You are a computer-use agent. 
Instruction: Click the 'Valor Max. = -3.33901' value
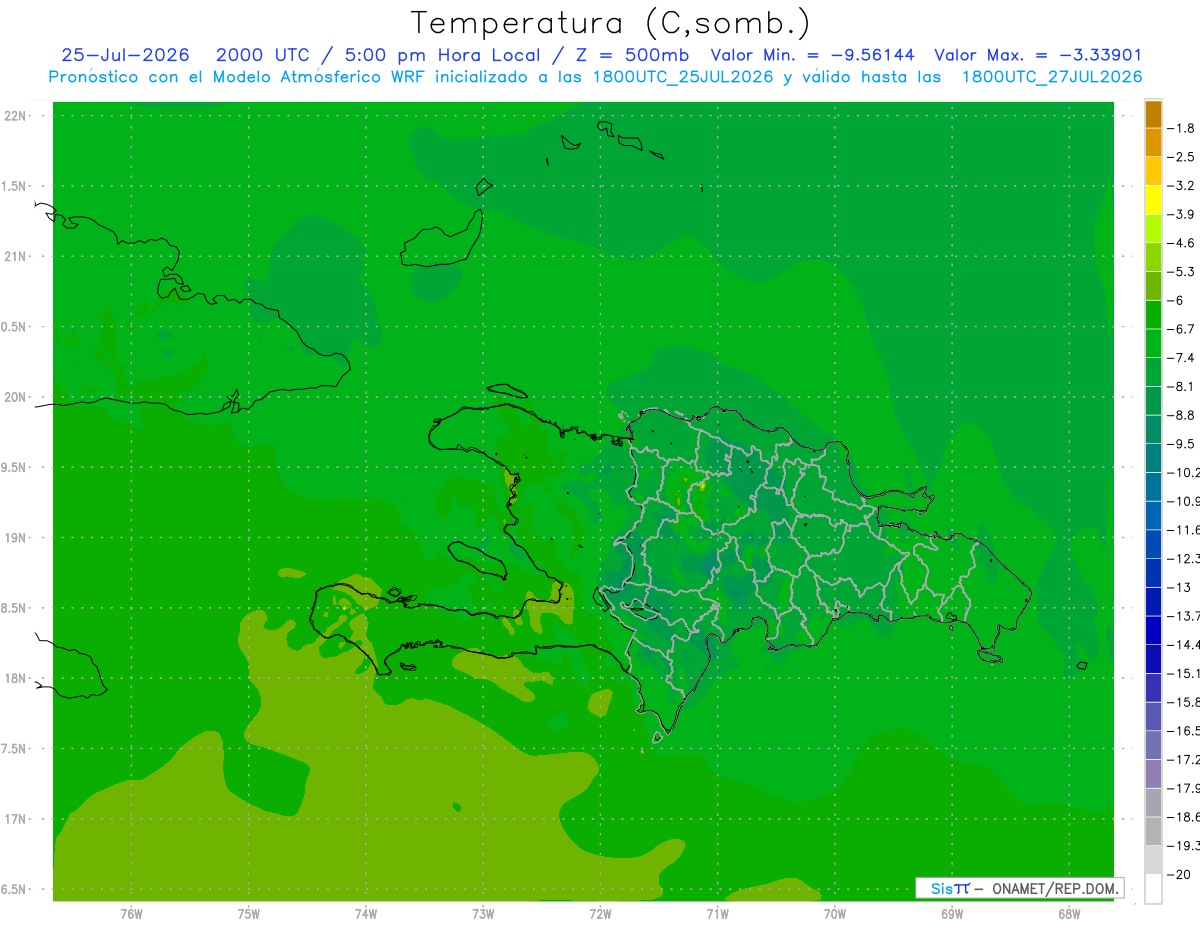(1038, 55)
